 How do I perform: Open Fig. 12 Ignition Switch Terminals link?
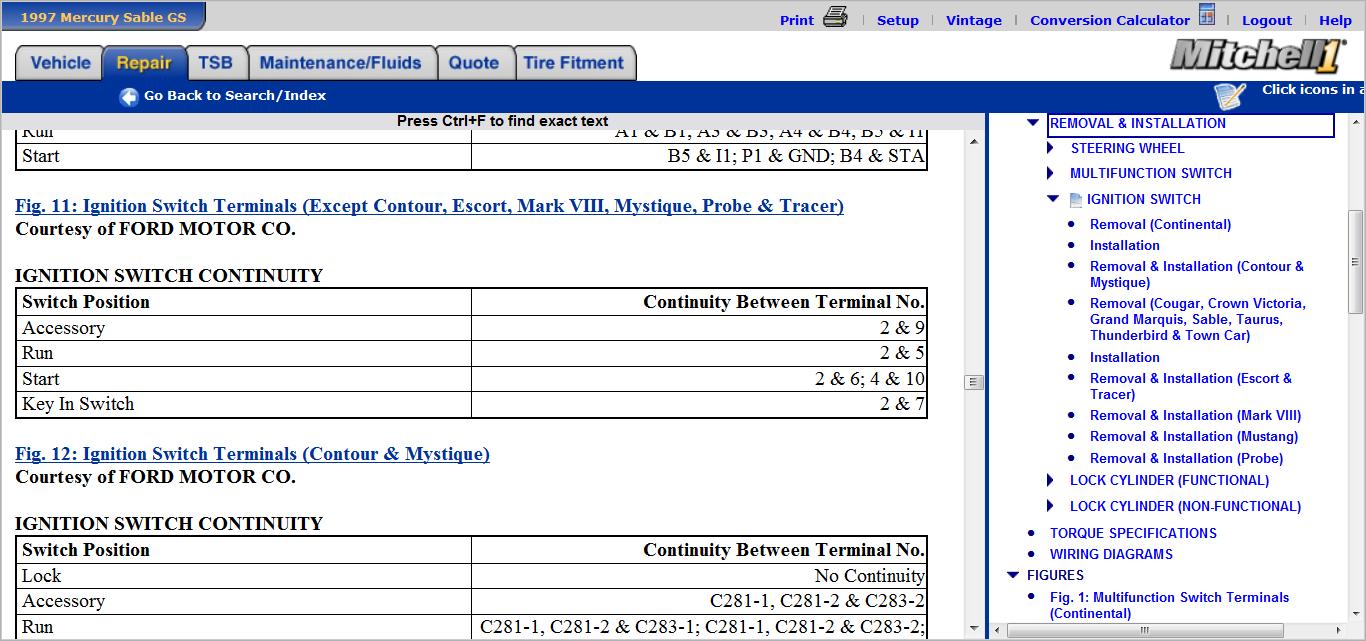[252, 454]
